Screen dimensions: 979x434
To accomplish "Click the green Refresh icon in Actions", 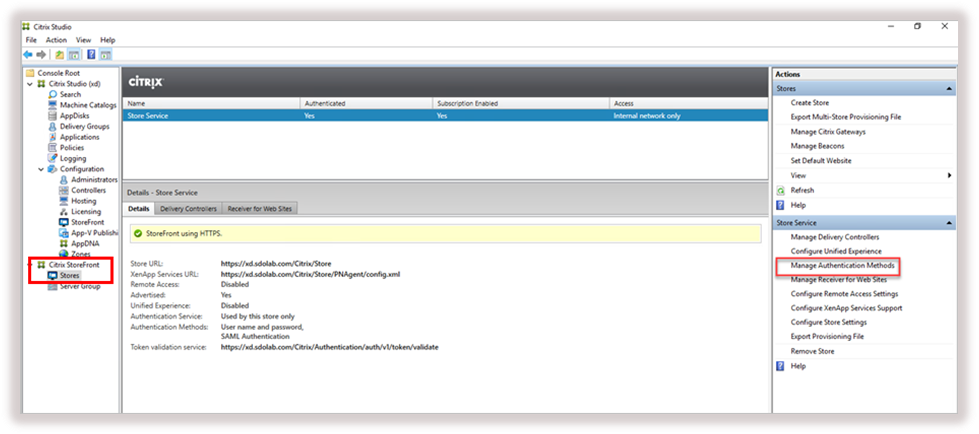I will (x=780, y=190).
